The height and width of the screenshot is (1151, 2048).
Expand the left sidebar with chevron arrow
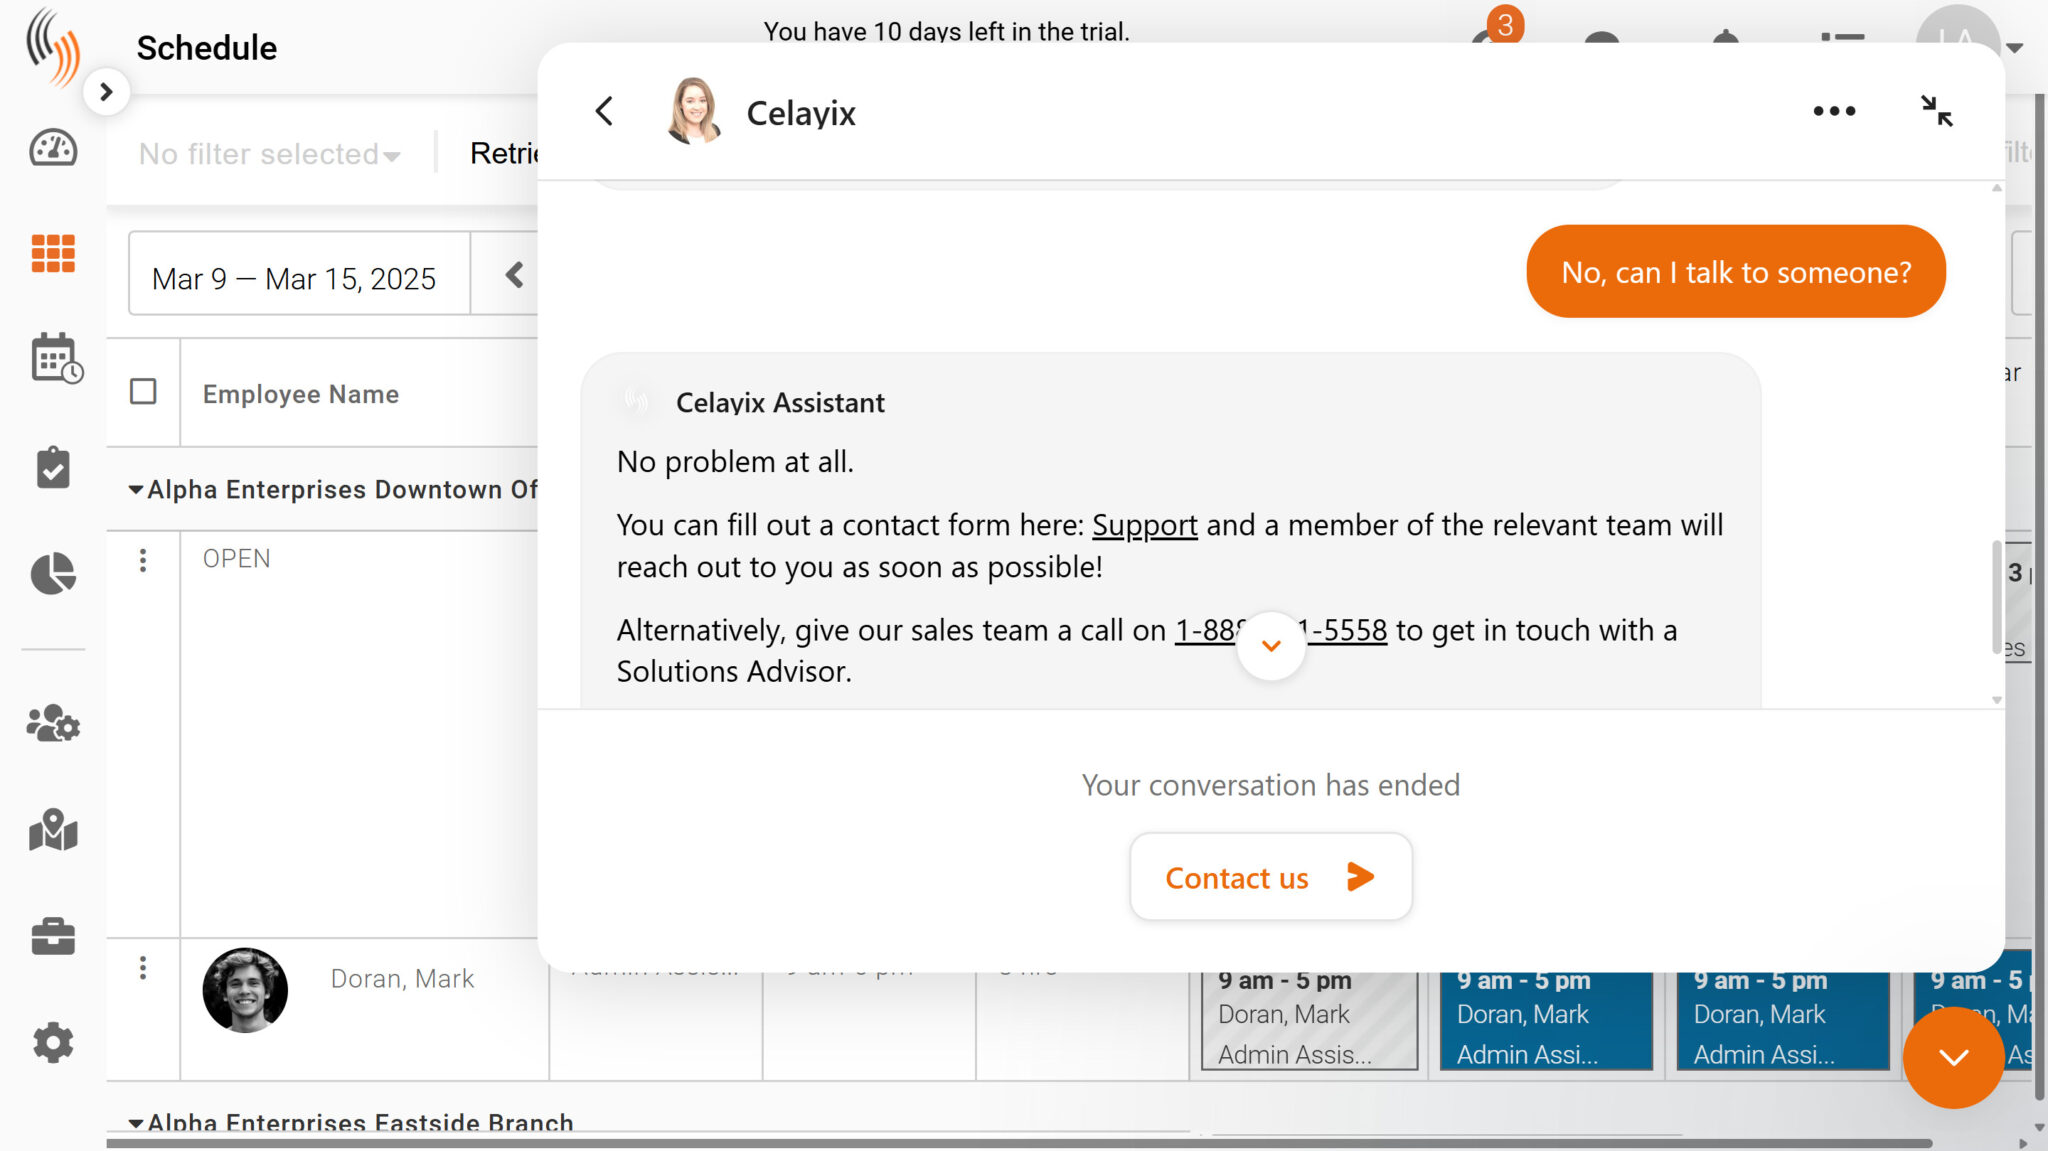coord(106,92)
